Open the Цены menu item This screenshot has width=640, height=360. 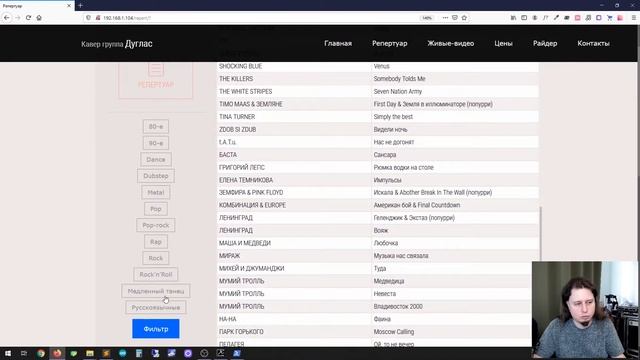point(503,43)
